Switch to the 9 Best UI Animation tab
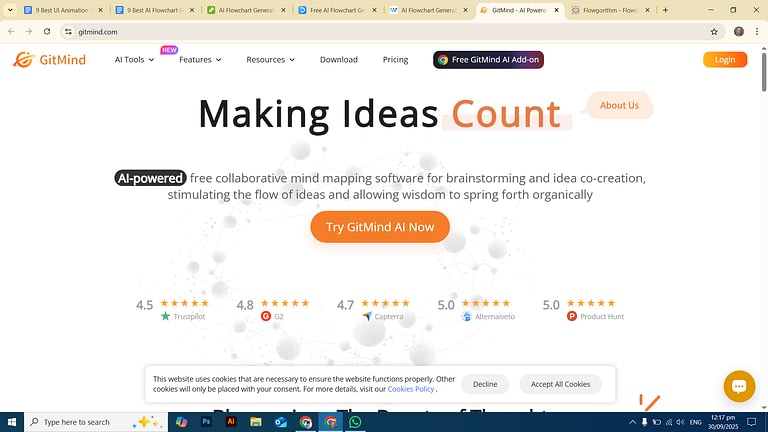768x432 pixels. [x=64, y=10]
